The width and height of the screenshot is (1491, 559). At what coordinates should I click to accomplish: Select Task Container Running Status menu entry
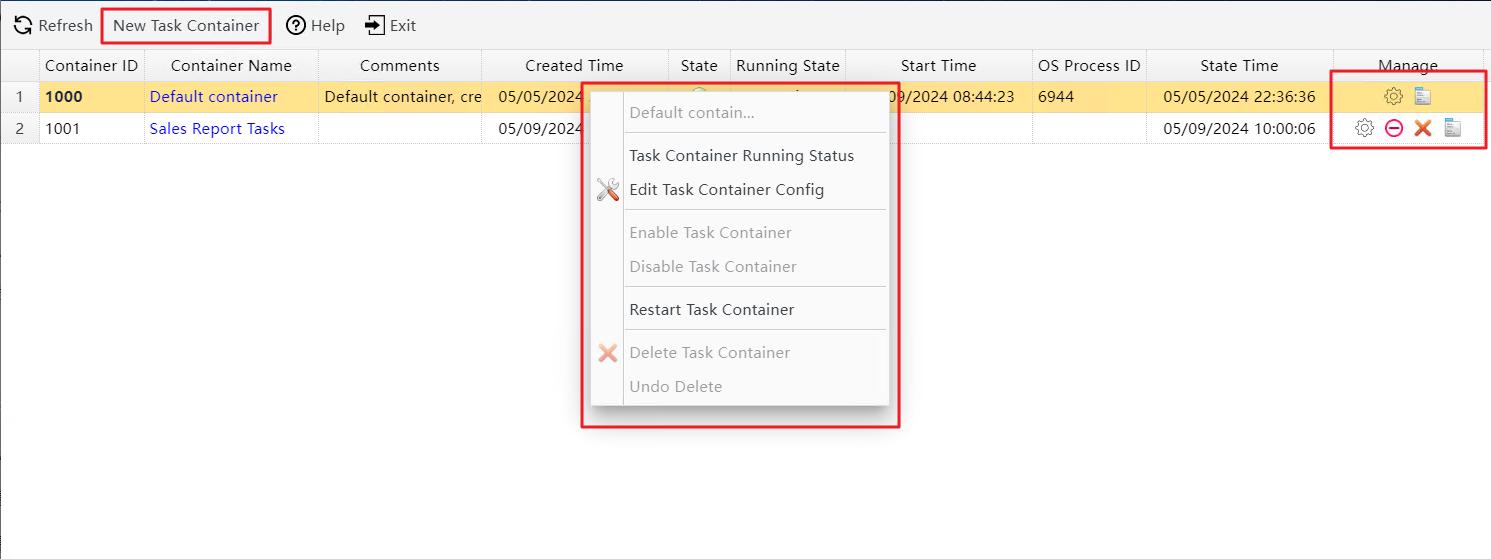pyautogui.click(x=742, y=156)
